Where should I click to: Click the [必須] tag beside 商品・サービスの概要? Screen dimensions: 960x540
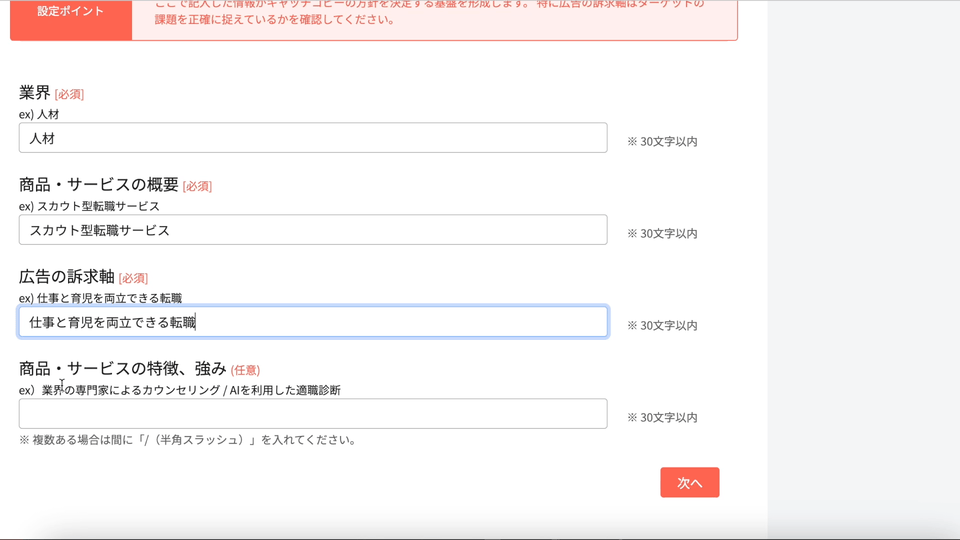[197, 186]
